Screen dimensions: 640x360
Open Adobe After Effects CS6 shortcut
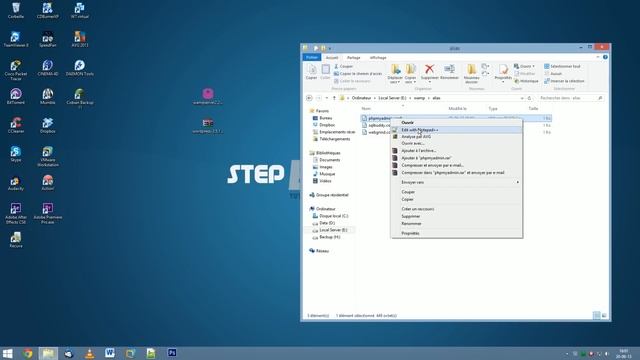pyautogui.click(x=16, y=213)
